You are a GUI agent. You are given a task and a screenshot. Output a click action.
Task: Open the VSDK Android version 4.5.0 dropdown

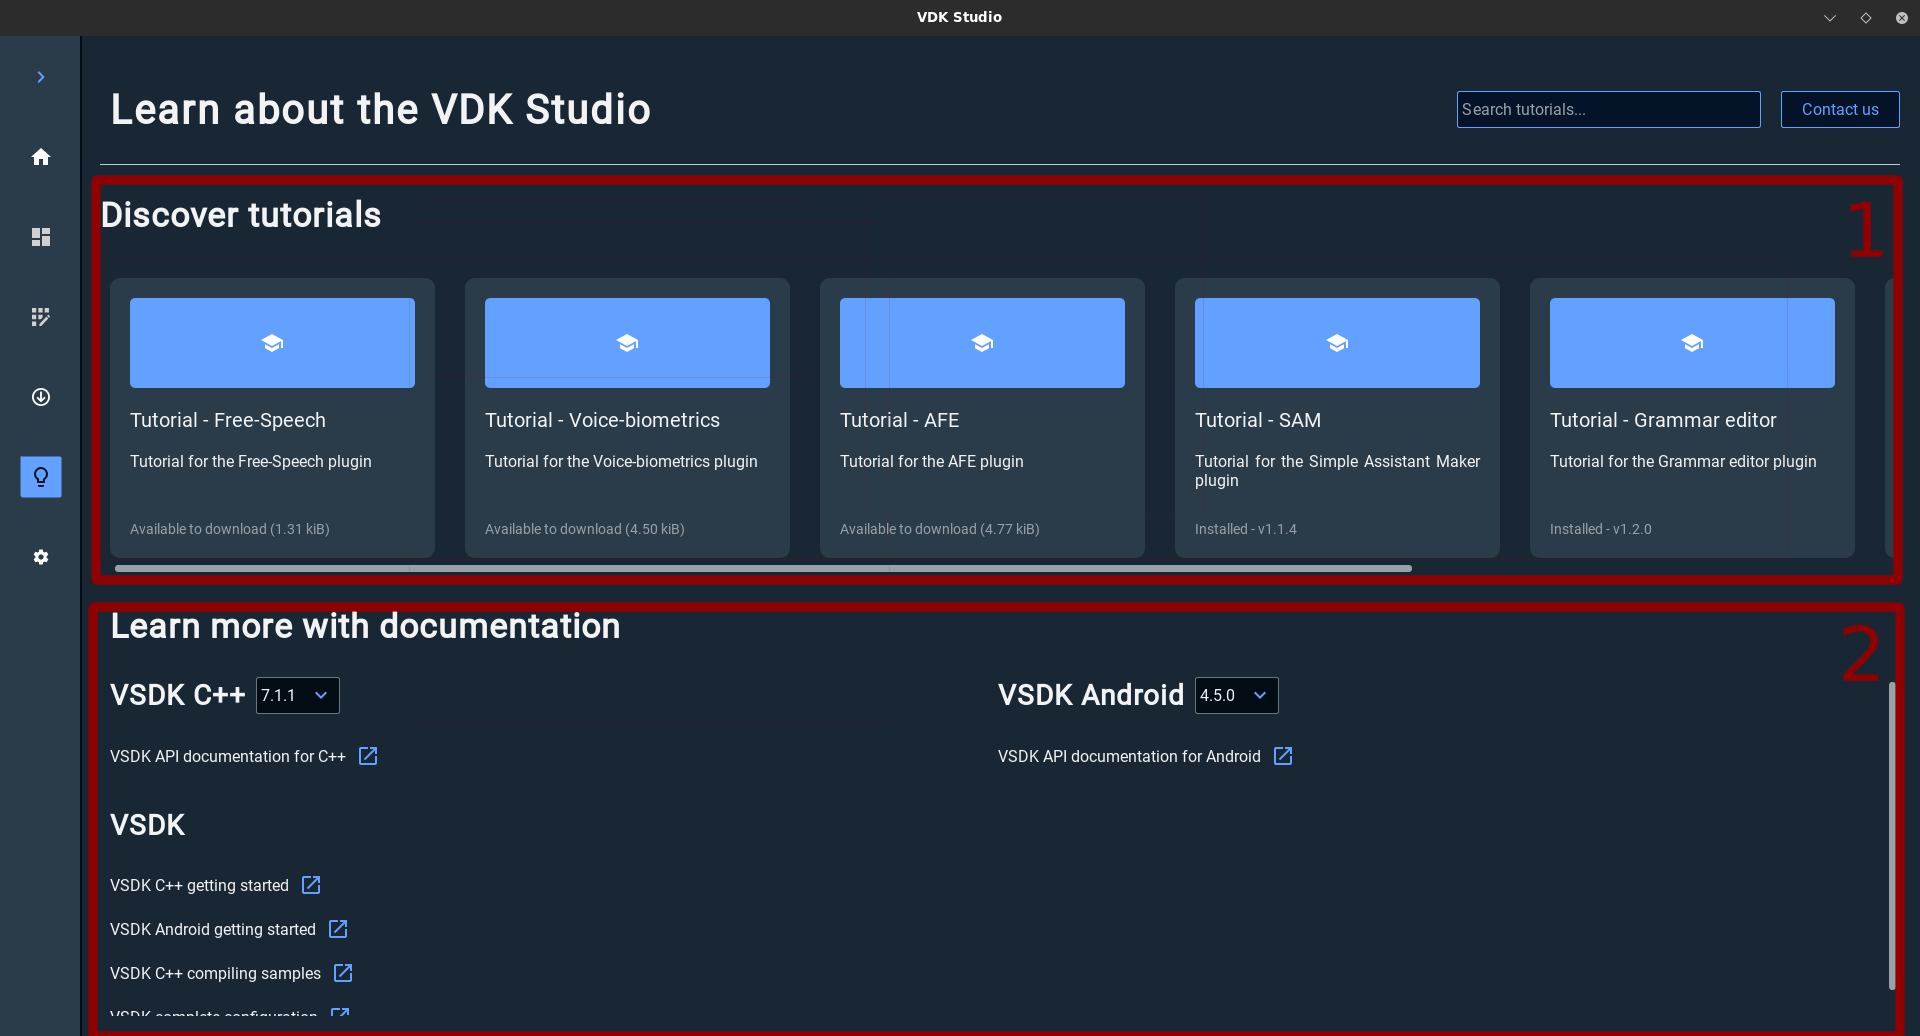pos(1236,695)
